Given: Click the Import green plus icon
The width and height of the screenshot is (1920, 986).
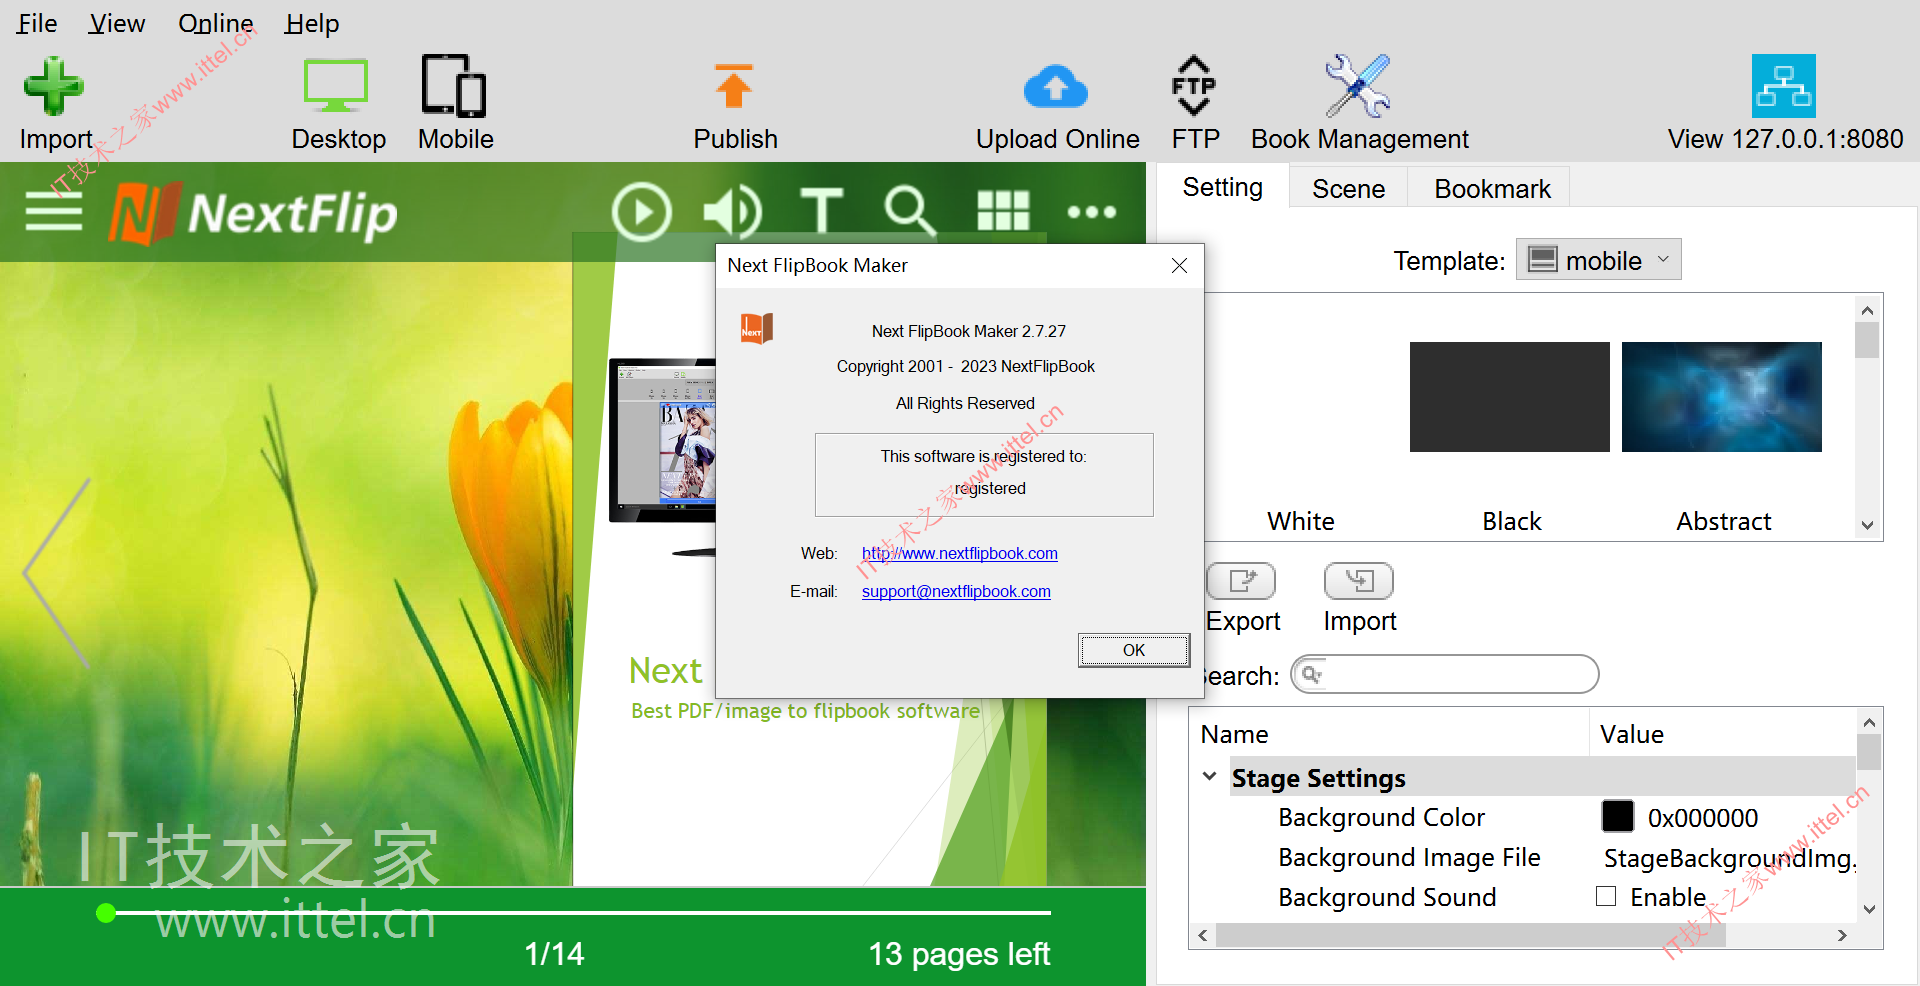Looking at the screenshot, I should click(53, 86).
